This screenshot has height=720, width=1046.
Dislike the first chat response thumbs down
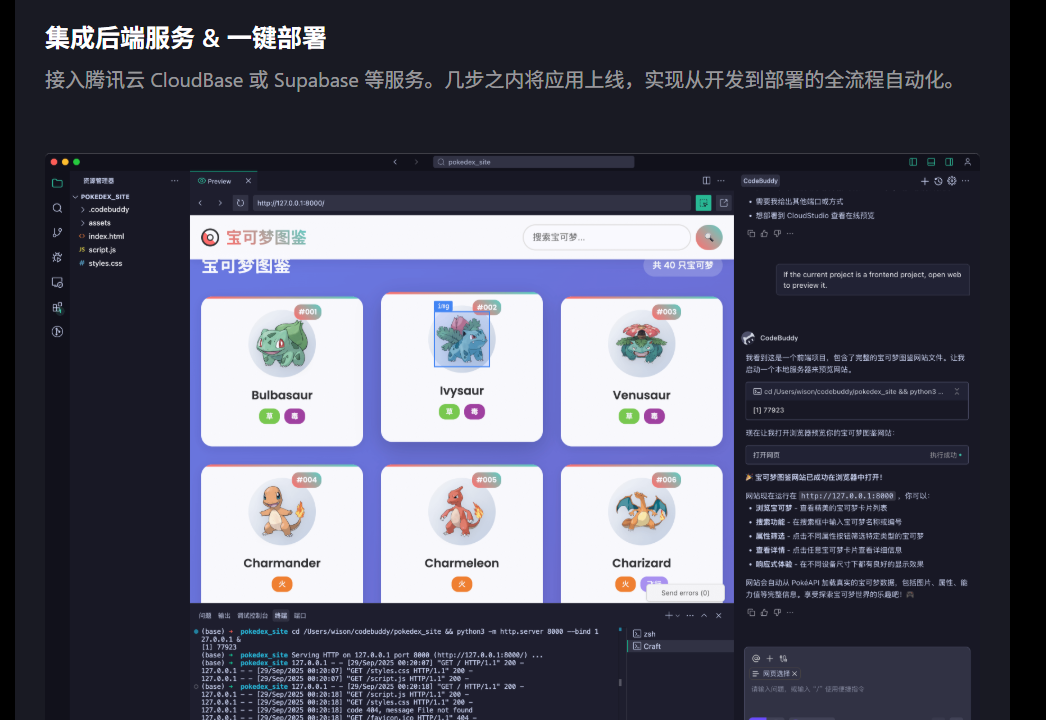point(777,234)
